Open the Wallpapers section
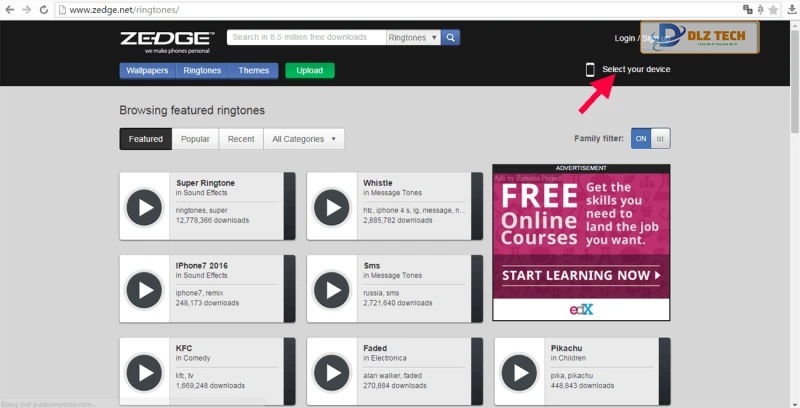Screen dimensions: 800x408 [x=148, y=71]
